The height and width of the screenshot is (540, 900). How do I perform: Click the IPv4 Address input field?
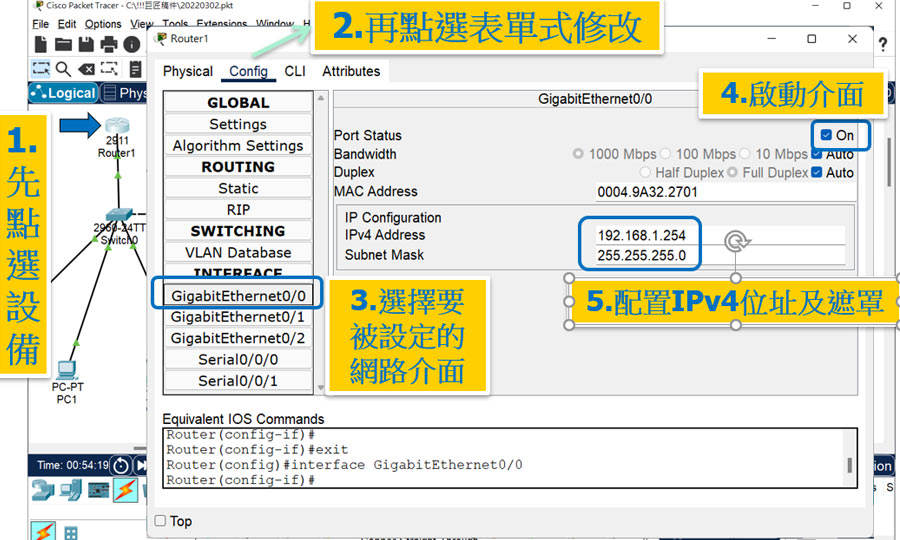click(x=720, y=235)
